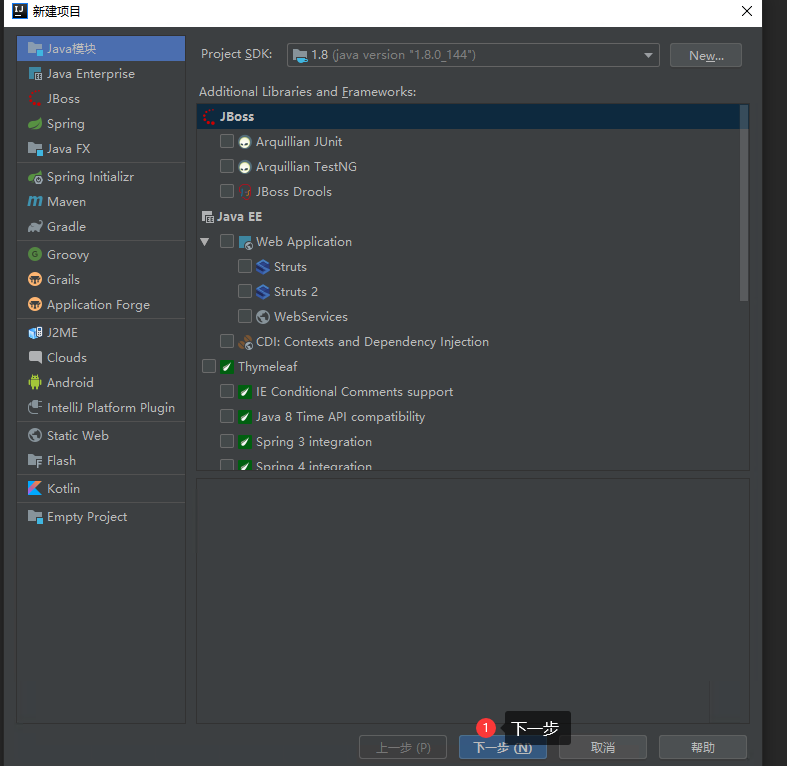Viewport: 787px width, 766px height.
Task: Check the Spring 3 integration checkbox
Action: tap(227, 441)
